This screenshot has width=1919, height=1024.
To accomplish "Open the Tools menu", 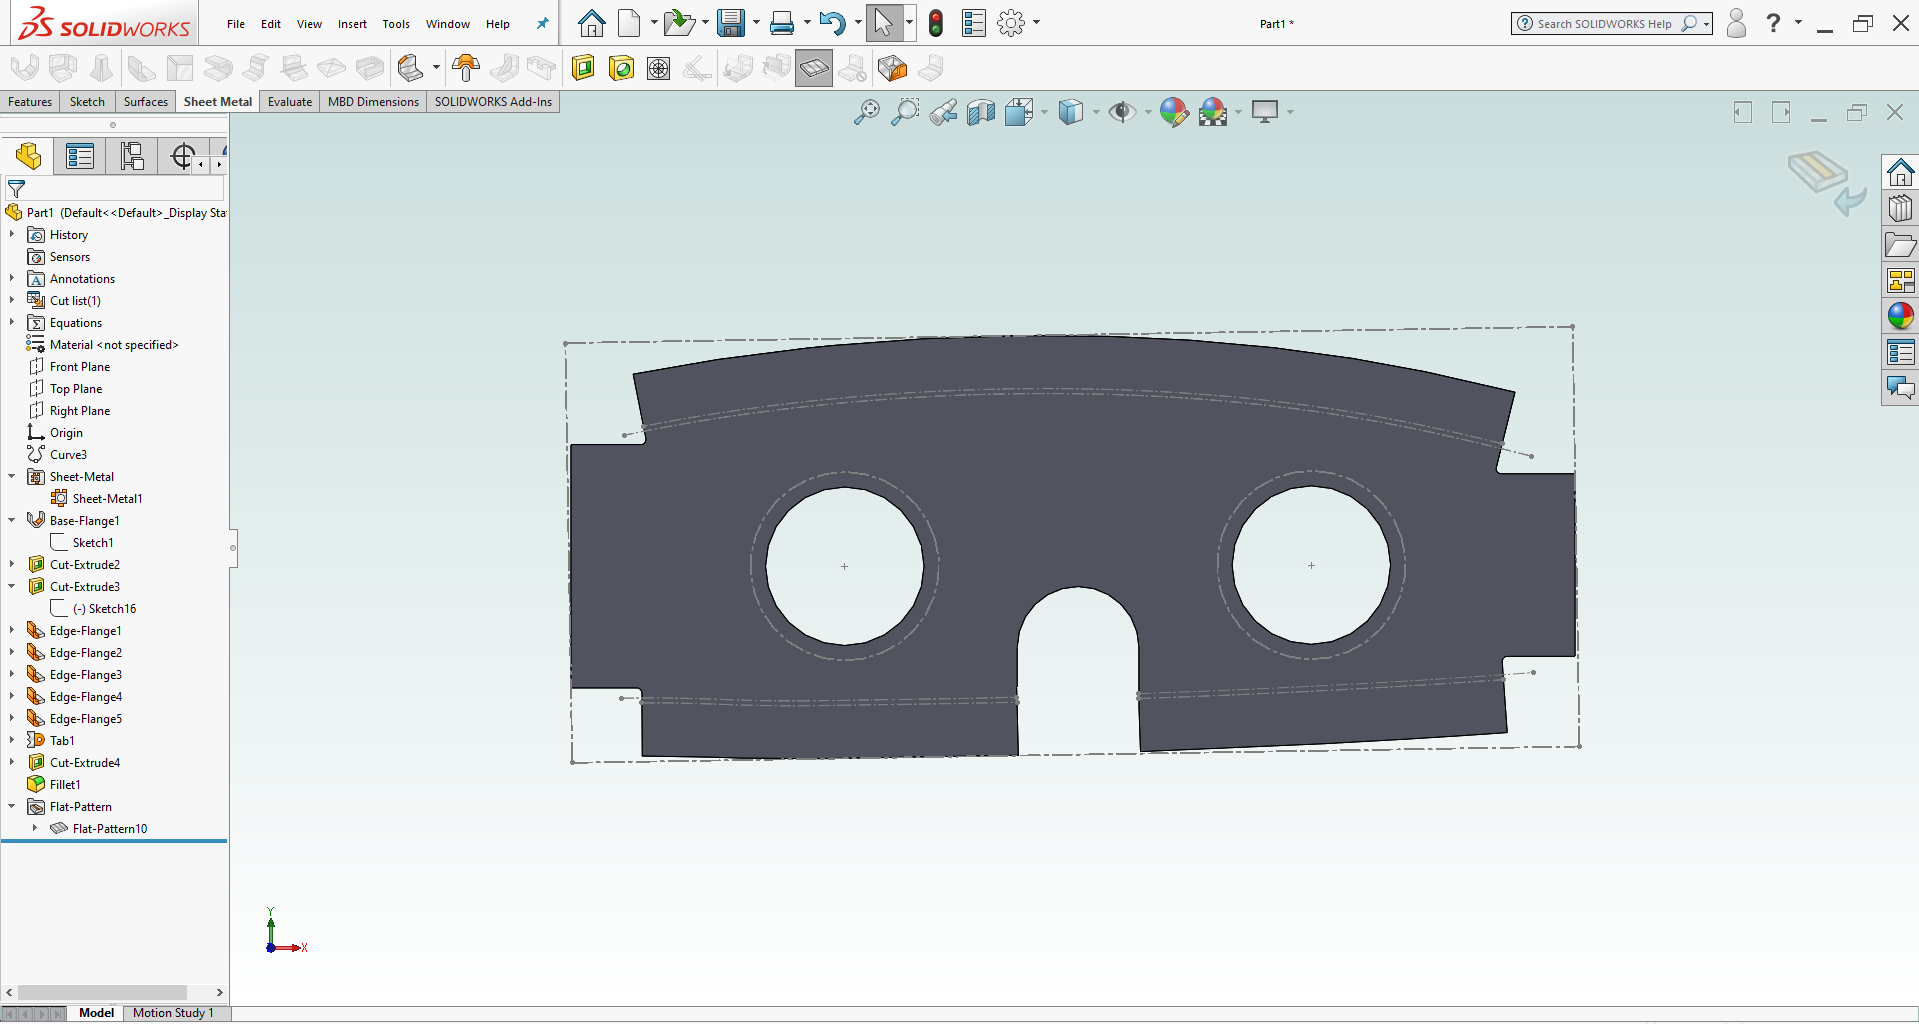I will tap(396, 24).
